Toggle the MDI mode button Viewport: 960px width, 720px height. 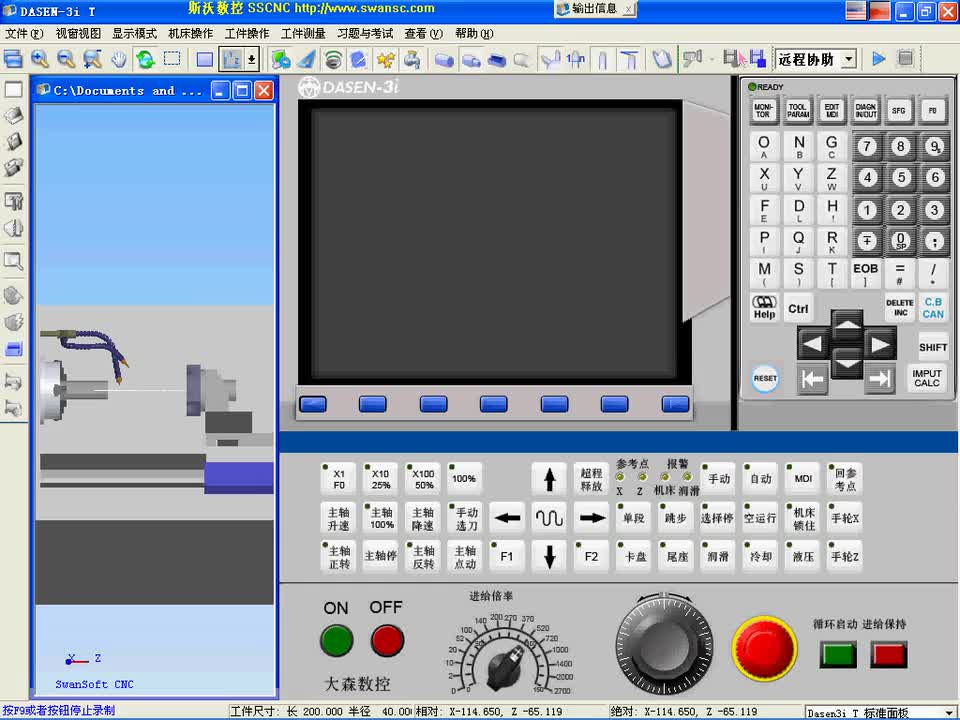(x=803, y=479)
